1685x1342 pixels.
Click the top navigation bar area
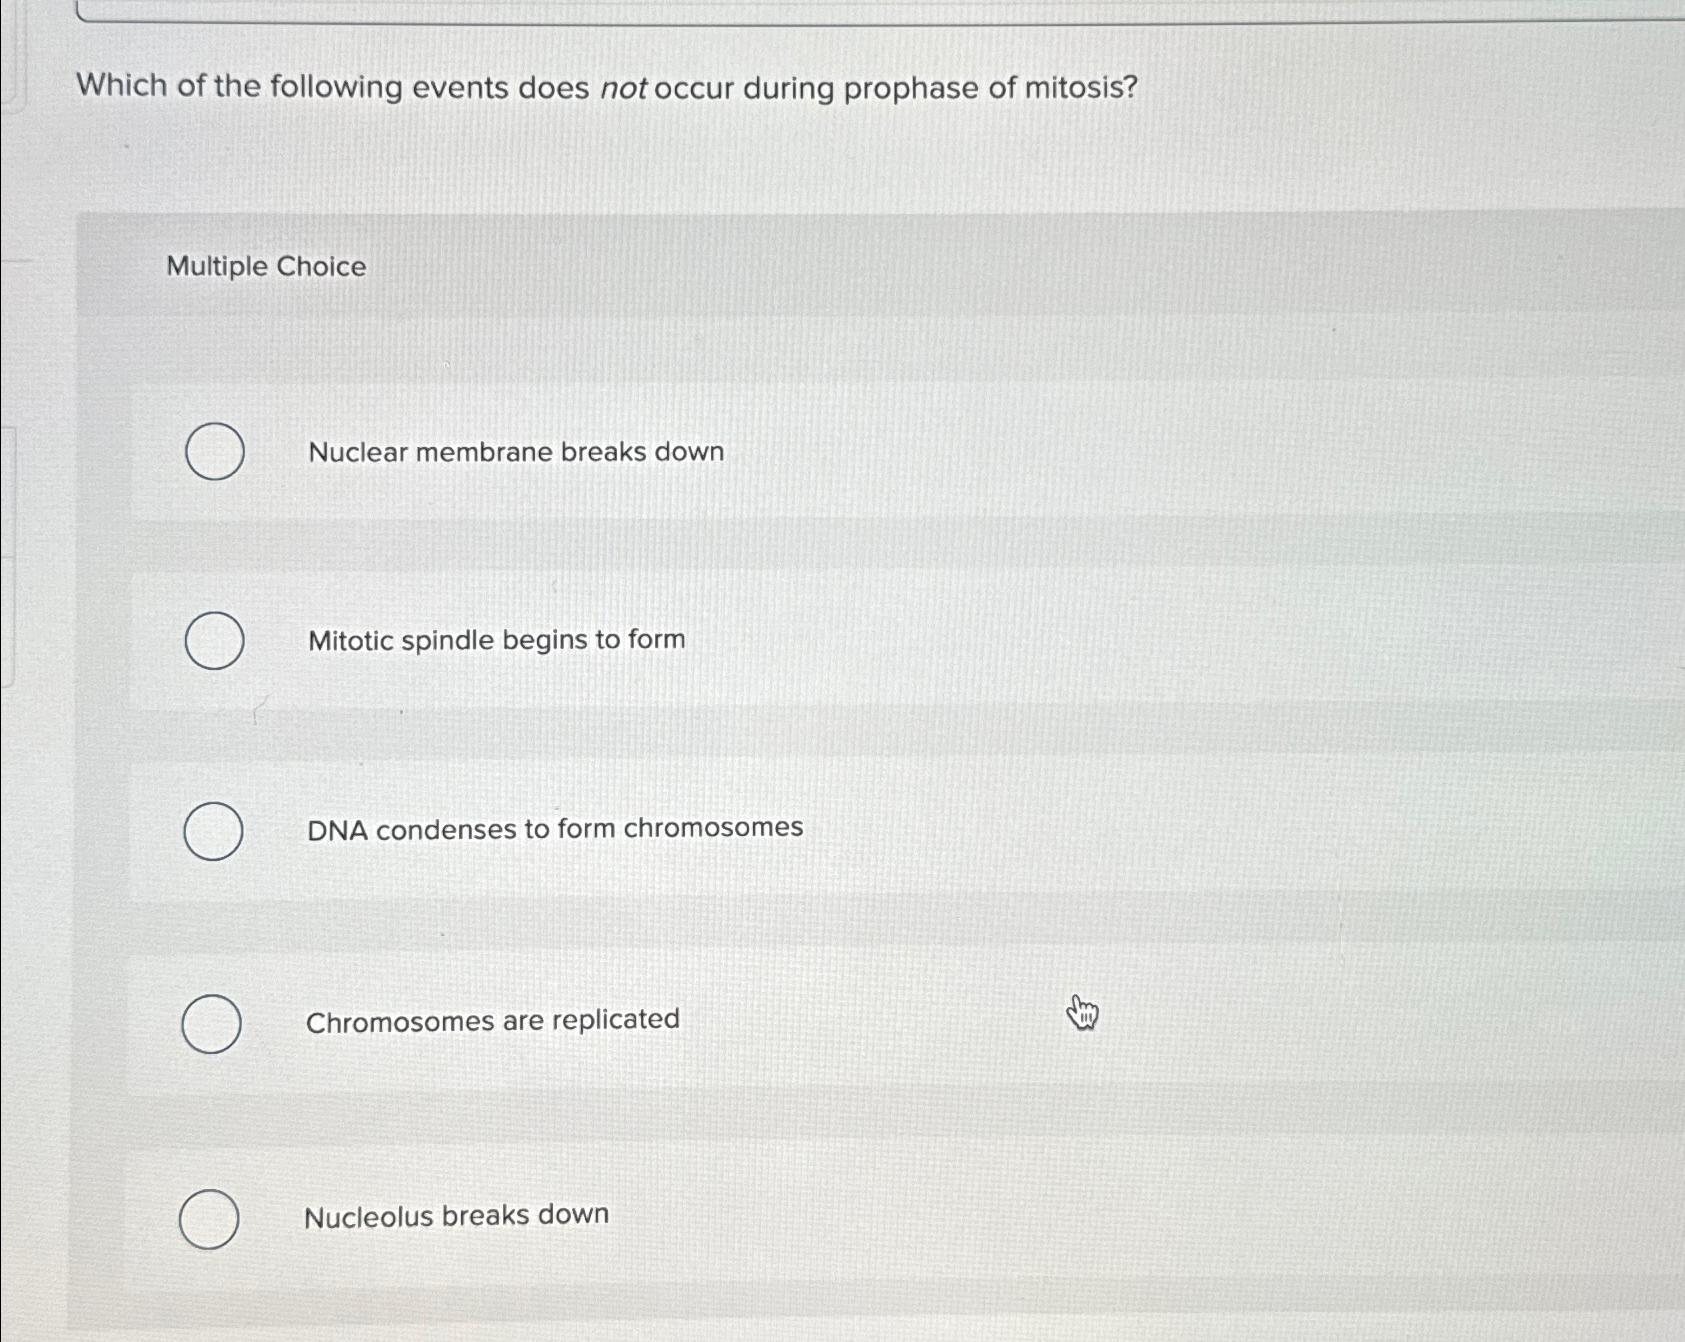click(x=842, y=10)
